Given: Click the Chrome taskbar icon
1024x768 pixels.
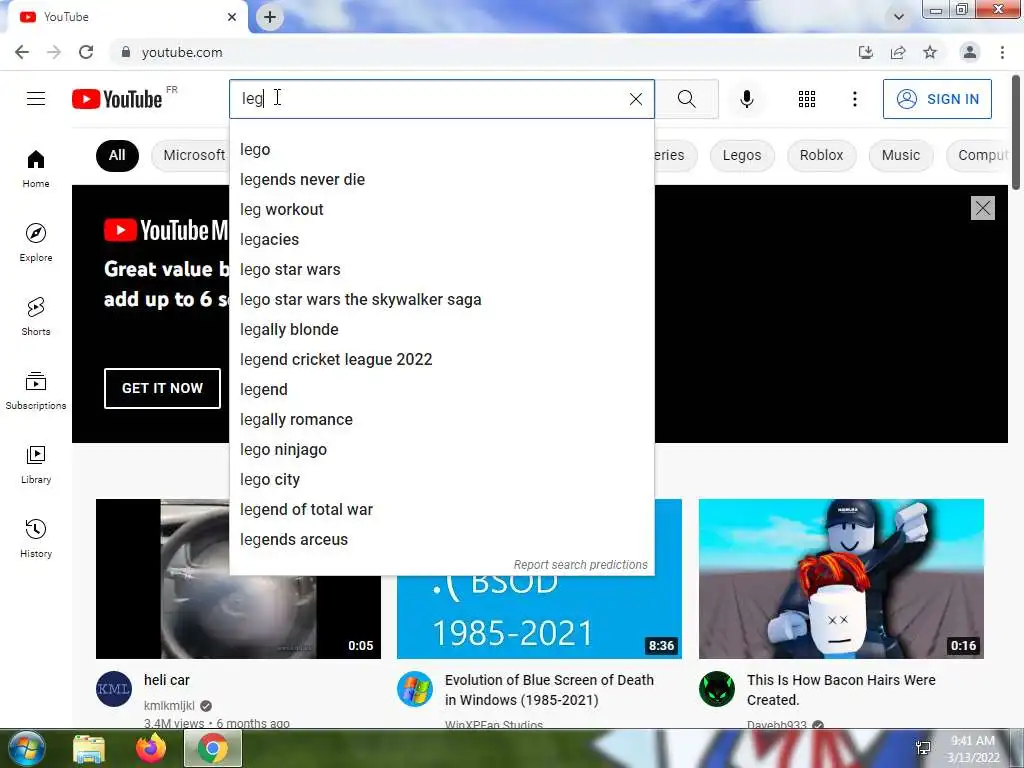Looking at the screenshot, I should (212, 748).
